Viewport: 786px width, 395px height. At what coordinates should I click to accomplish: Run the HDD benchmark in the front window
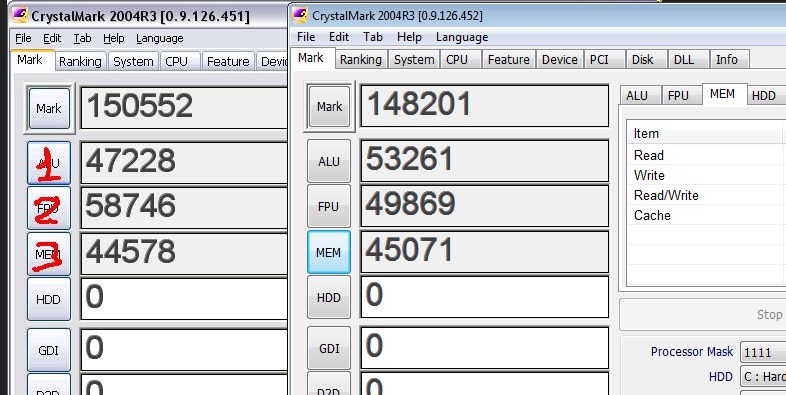click(x=329, y=297)
